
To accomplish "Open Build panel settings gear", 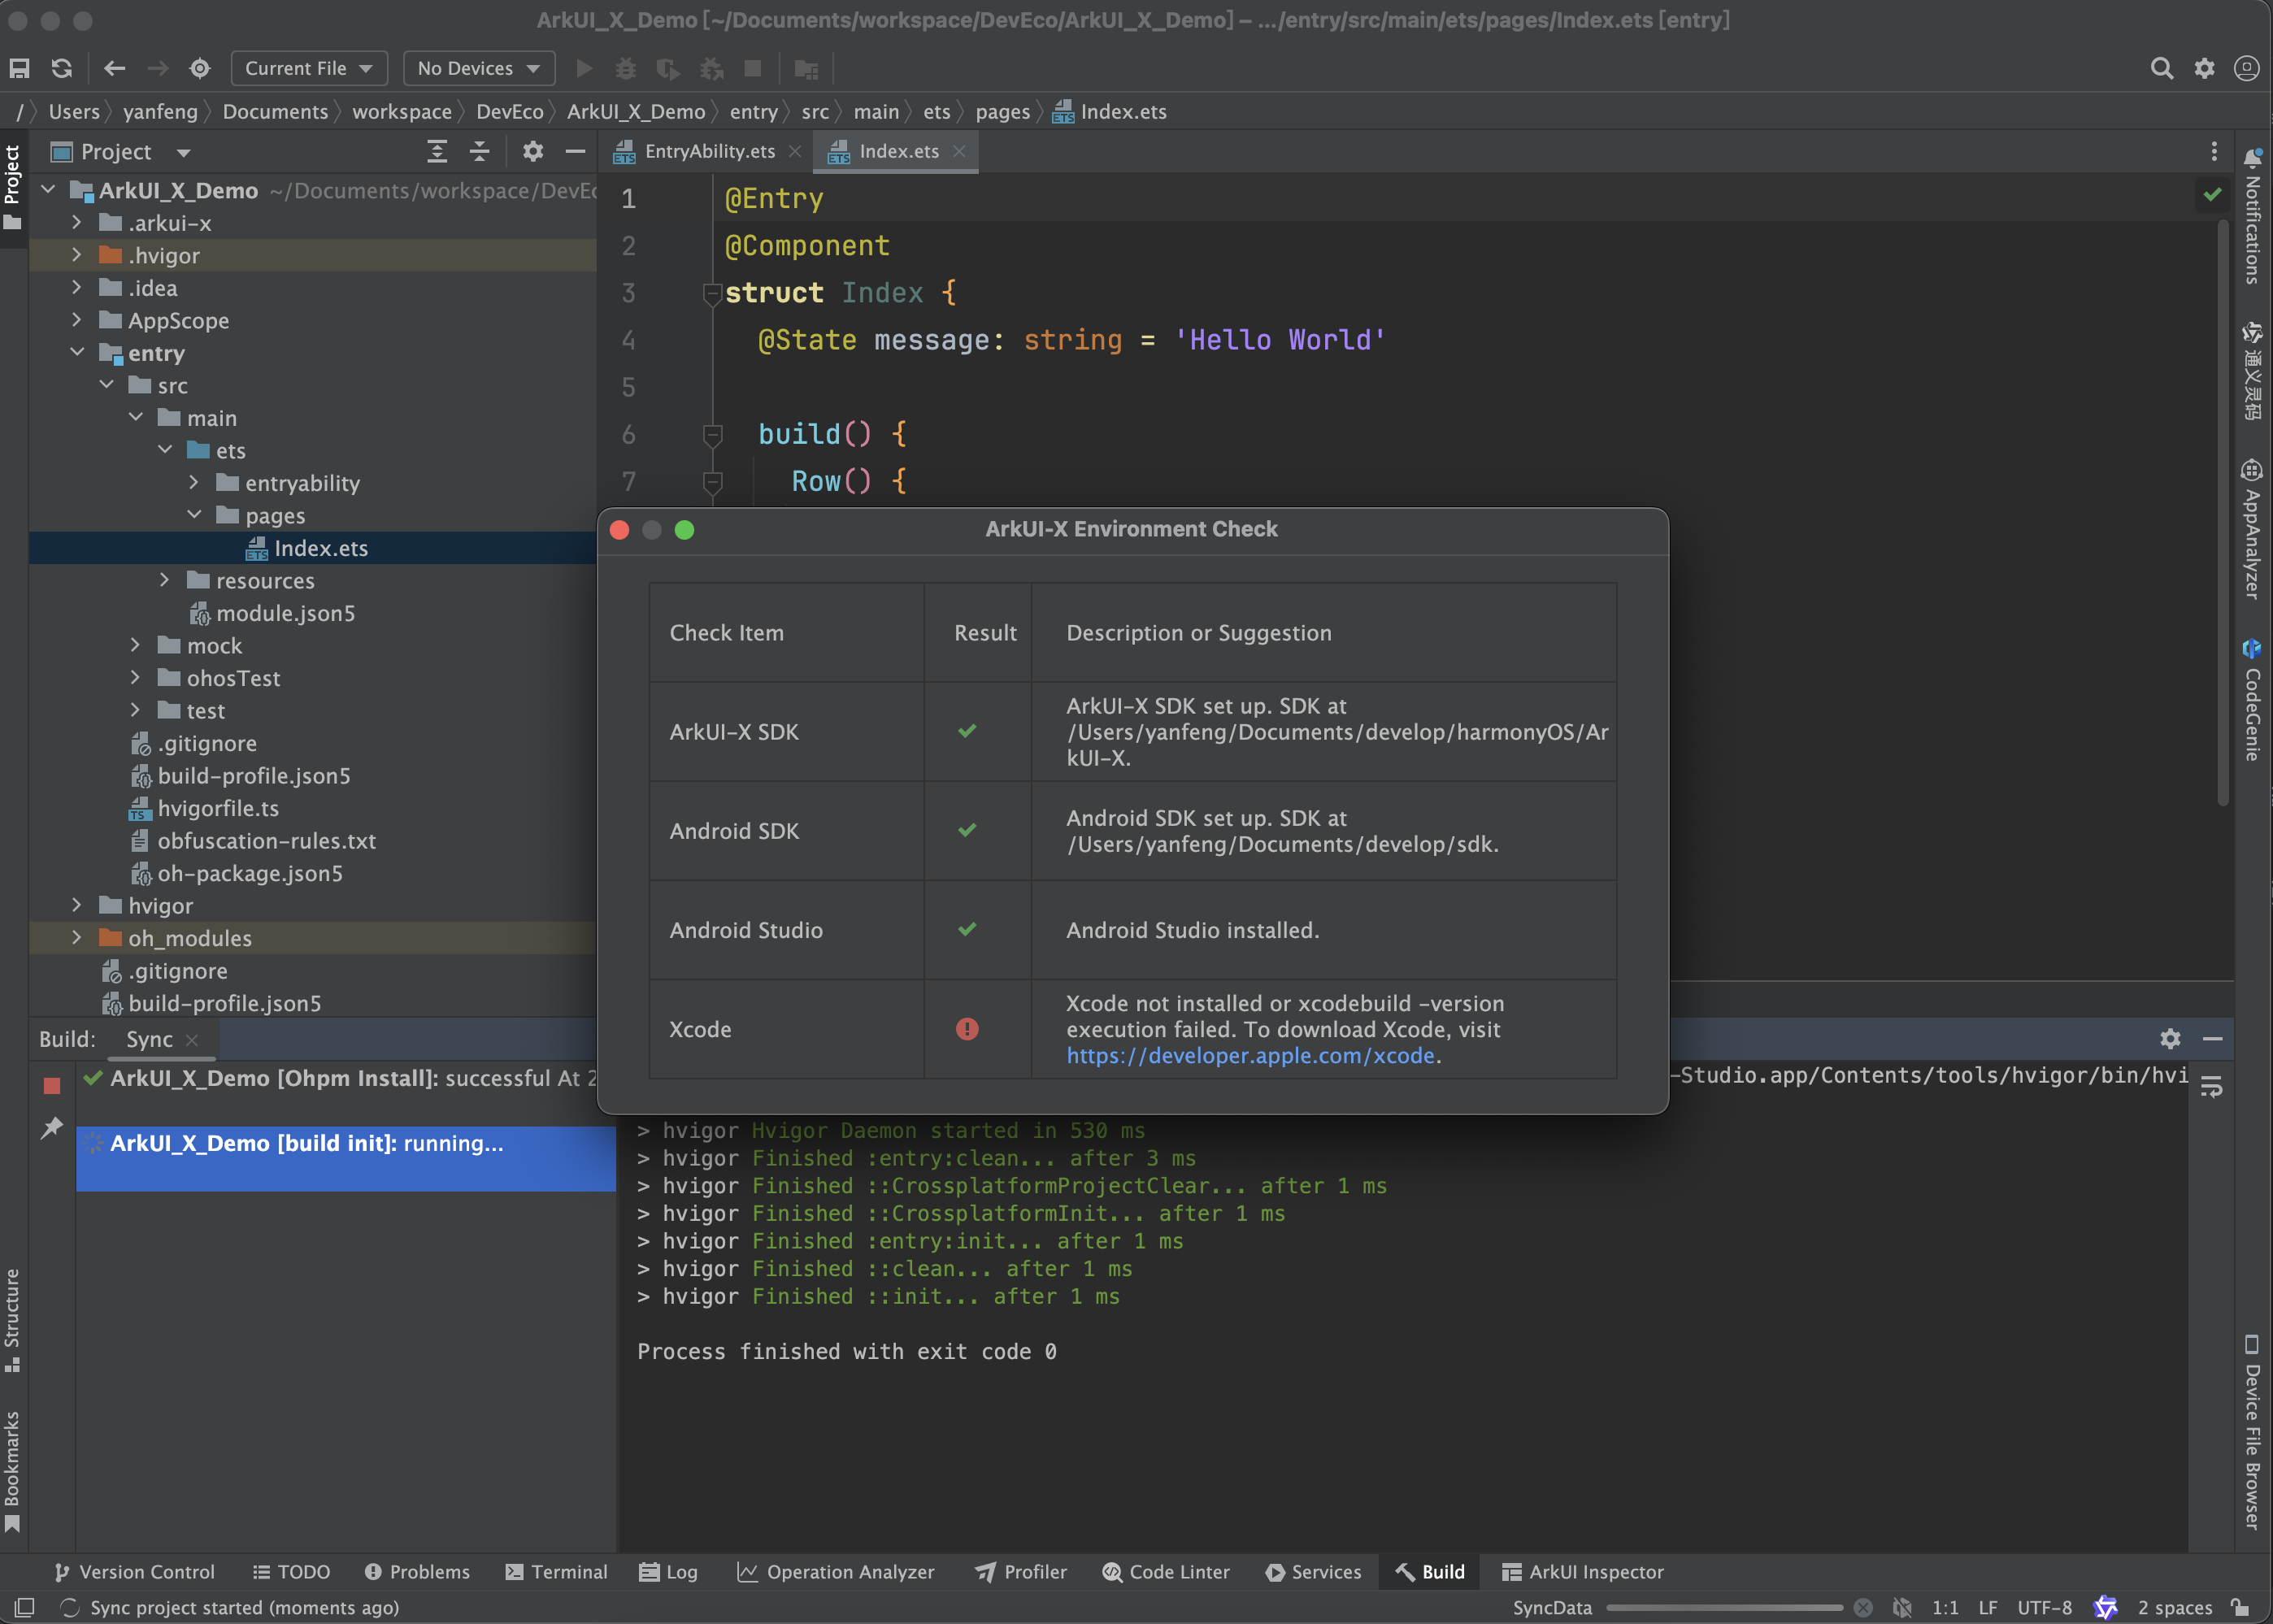I will 2170,1039.
